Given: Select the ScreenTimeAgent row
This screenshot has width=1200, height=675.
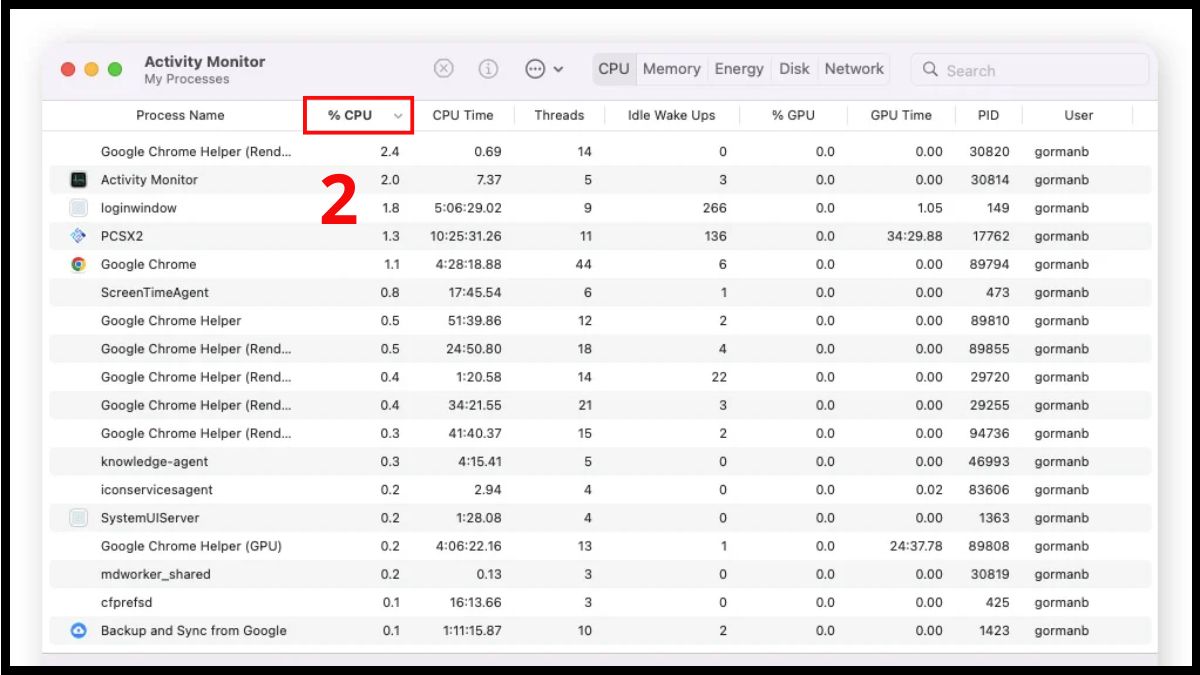Looking at the screenshot, I should coord(600,293).
